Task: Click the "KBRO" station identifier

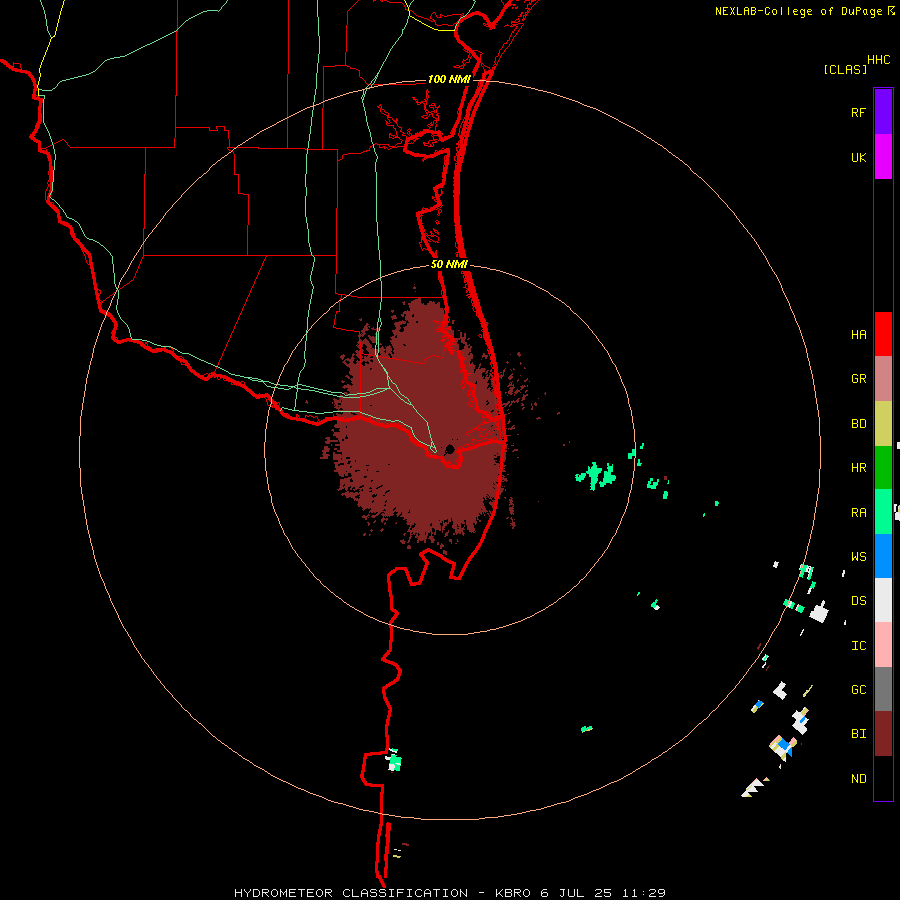Action: pyautogui.click(x=513, y=893)
